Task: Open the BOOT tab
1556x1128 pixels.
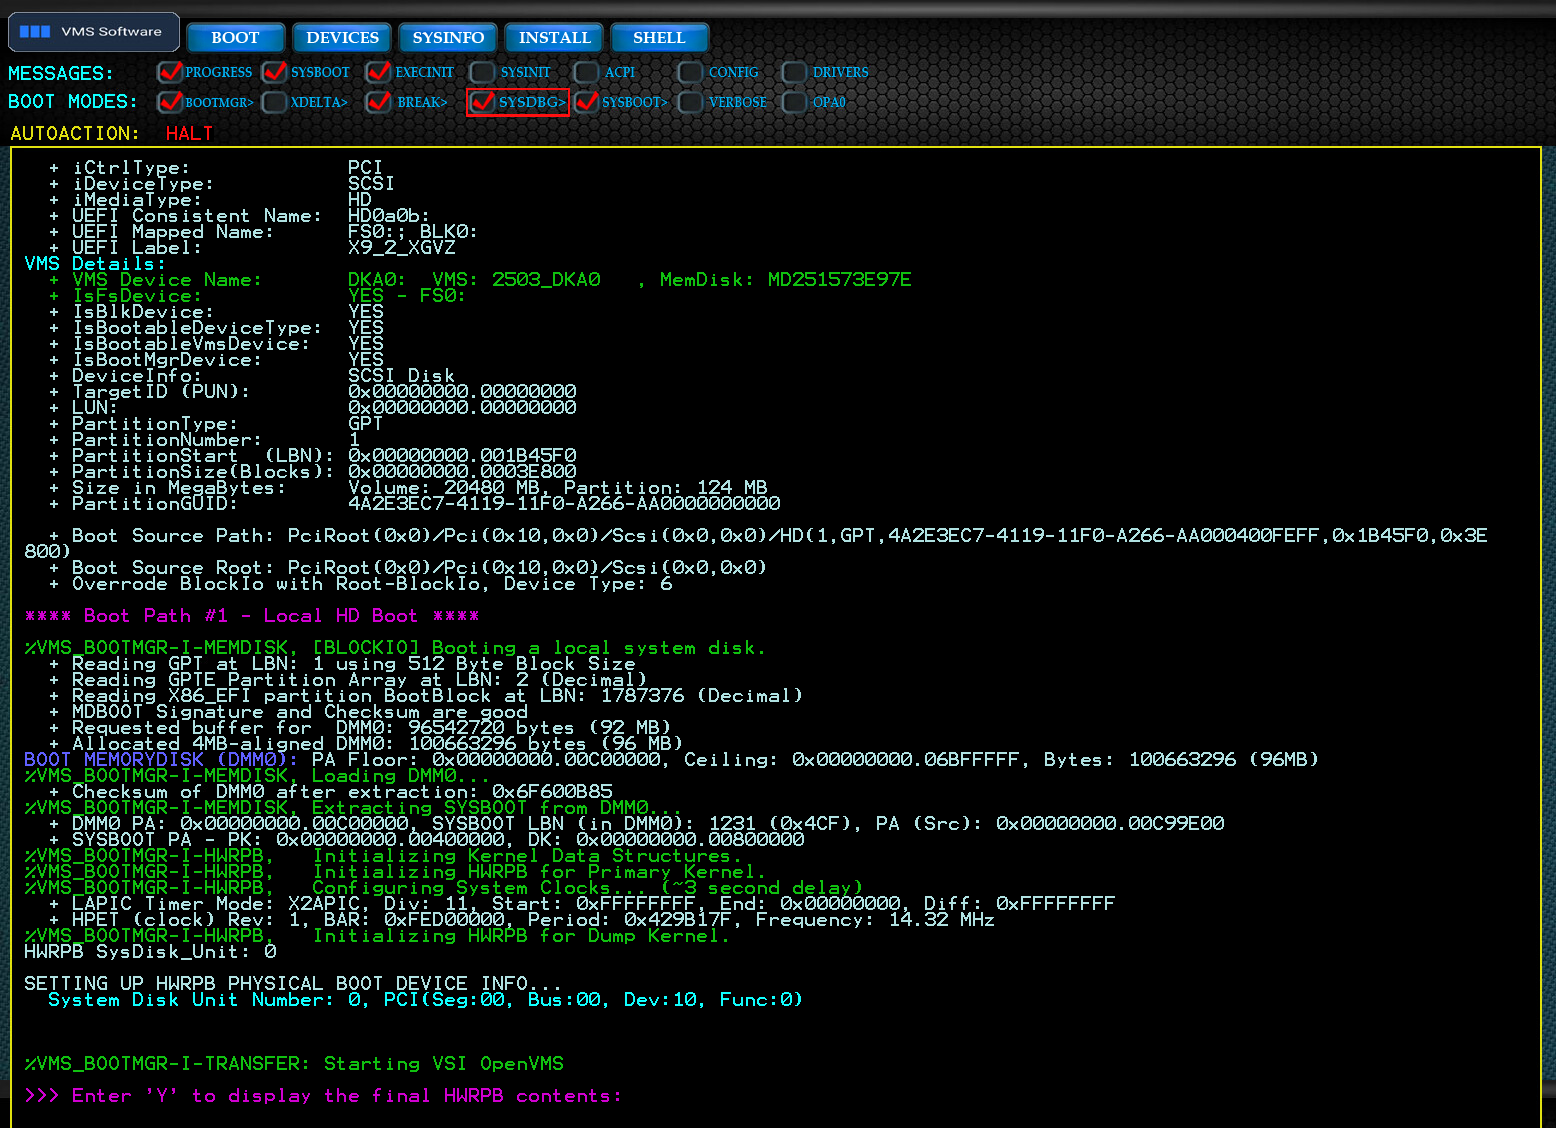Action: (x=236, y=38)
